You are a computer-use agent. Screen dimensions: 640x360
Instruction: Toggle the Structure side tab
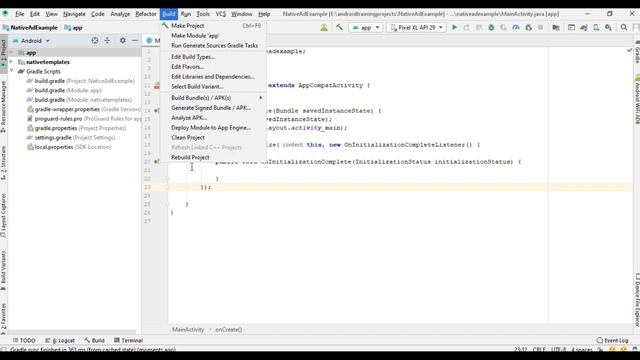tap(3, 163)
